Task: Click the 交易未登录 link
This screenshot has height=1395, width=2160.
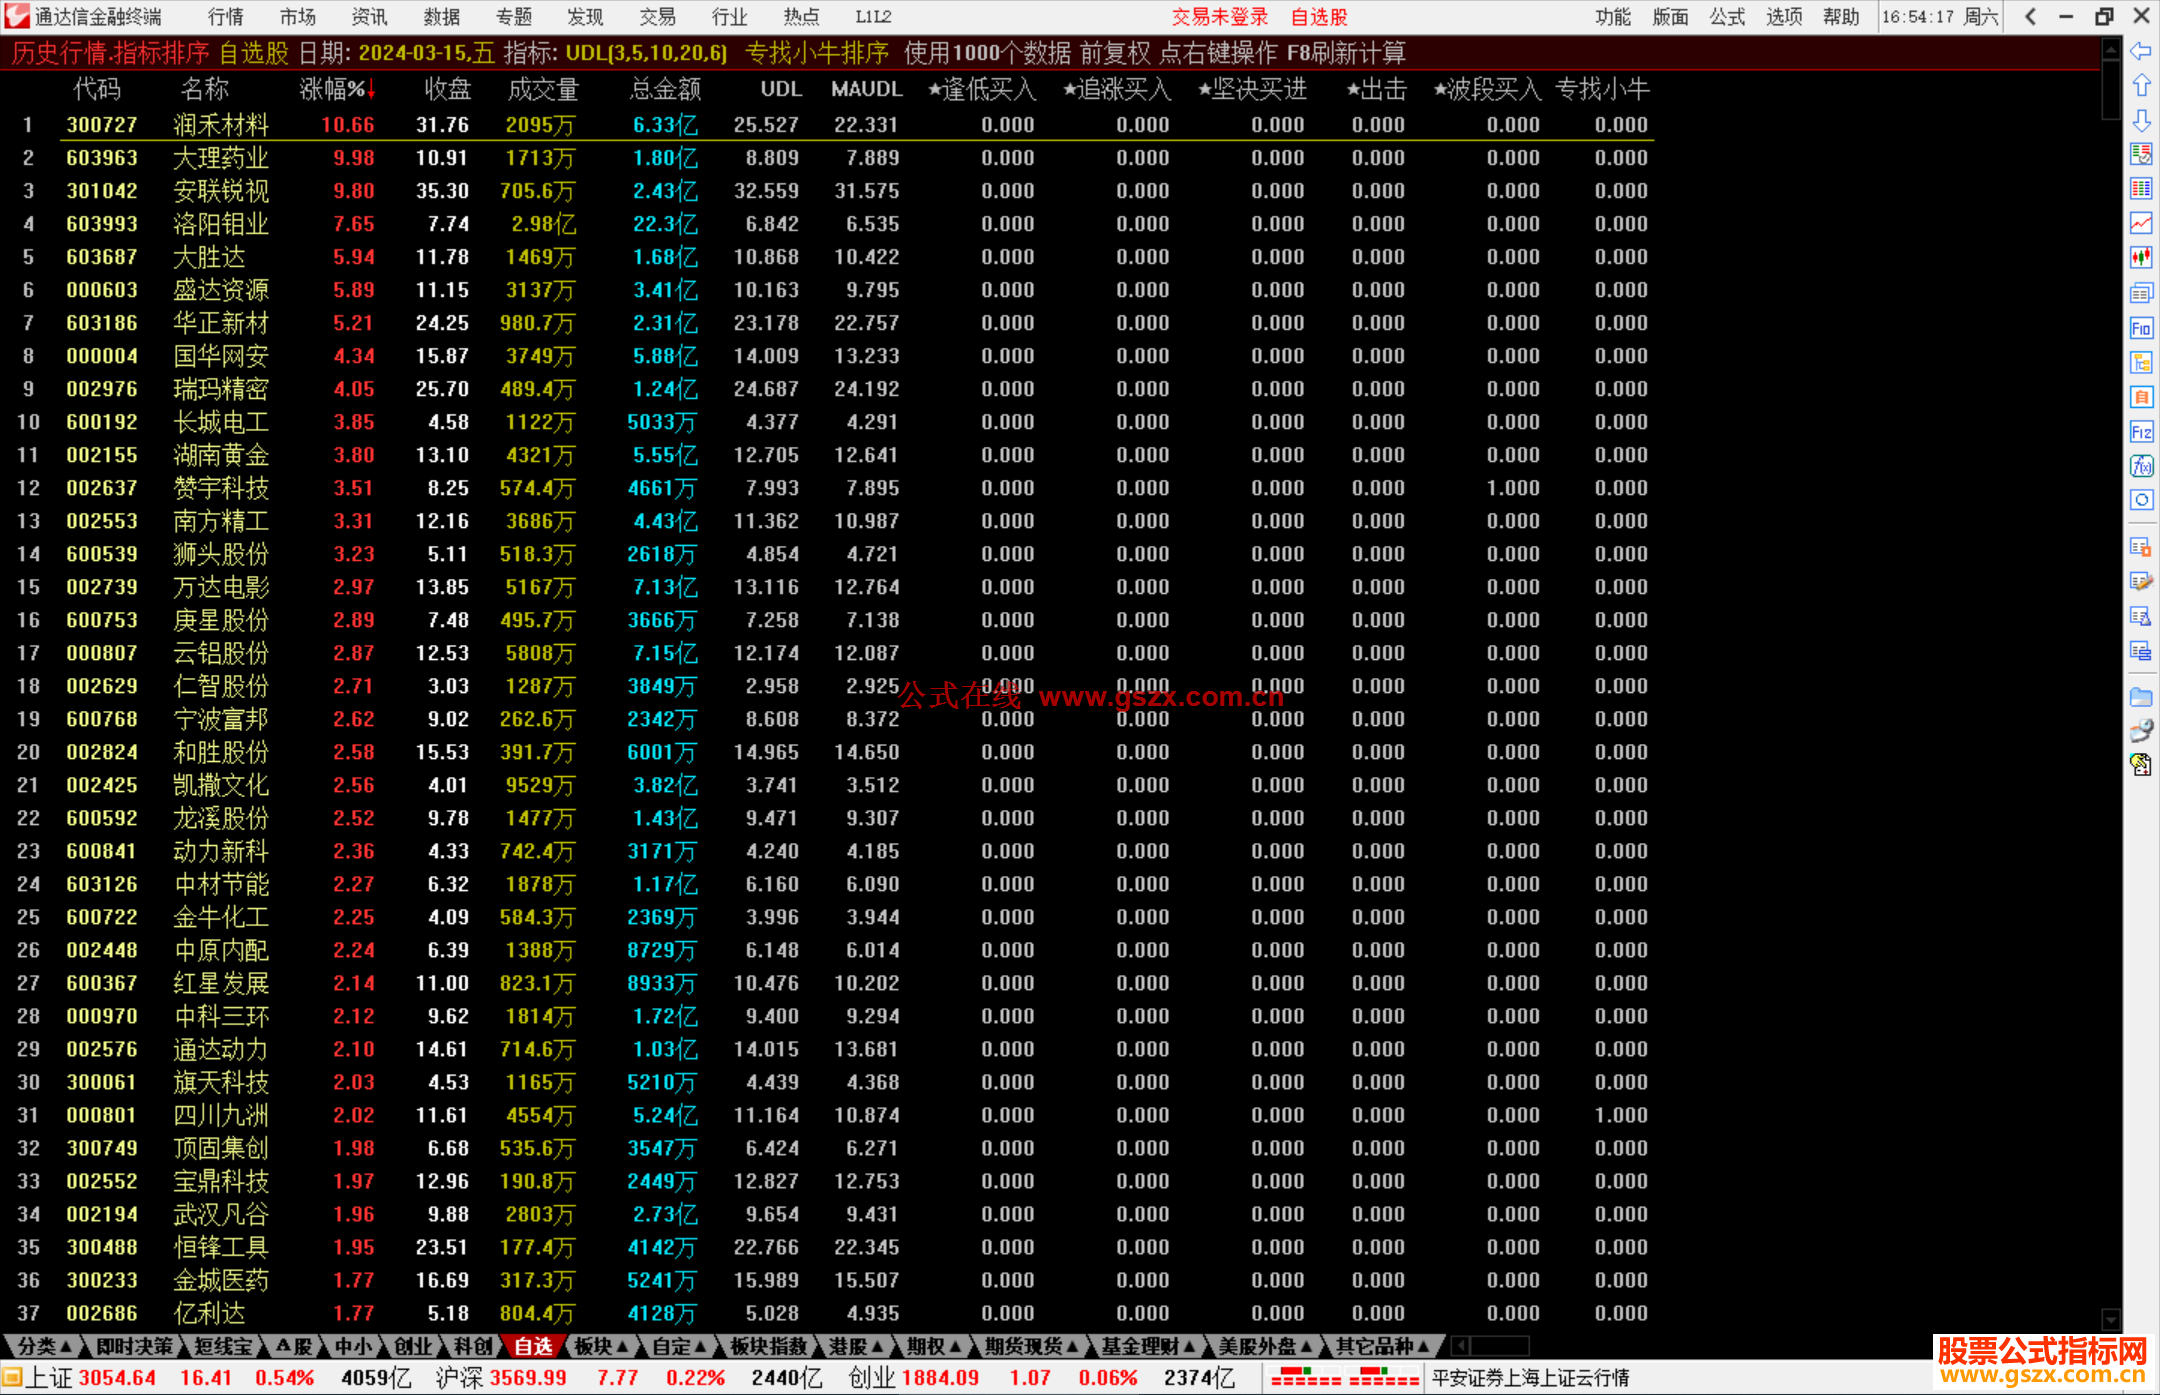Action: tap(1219, 17)
